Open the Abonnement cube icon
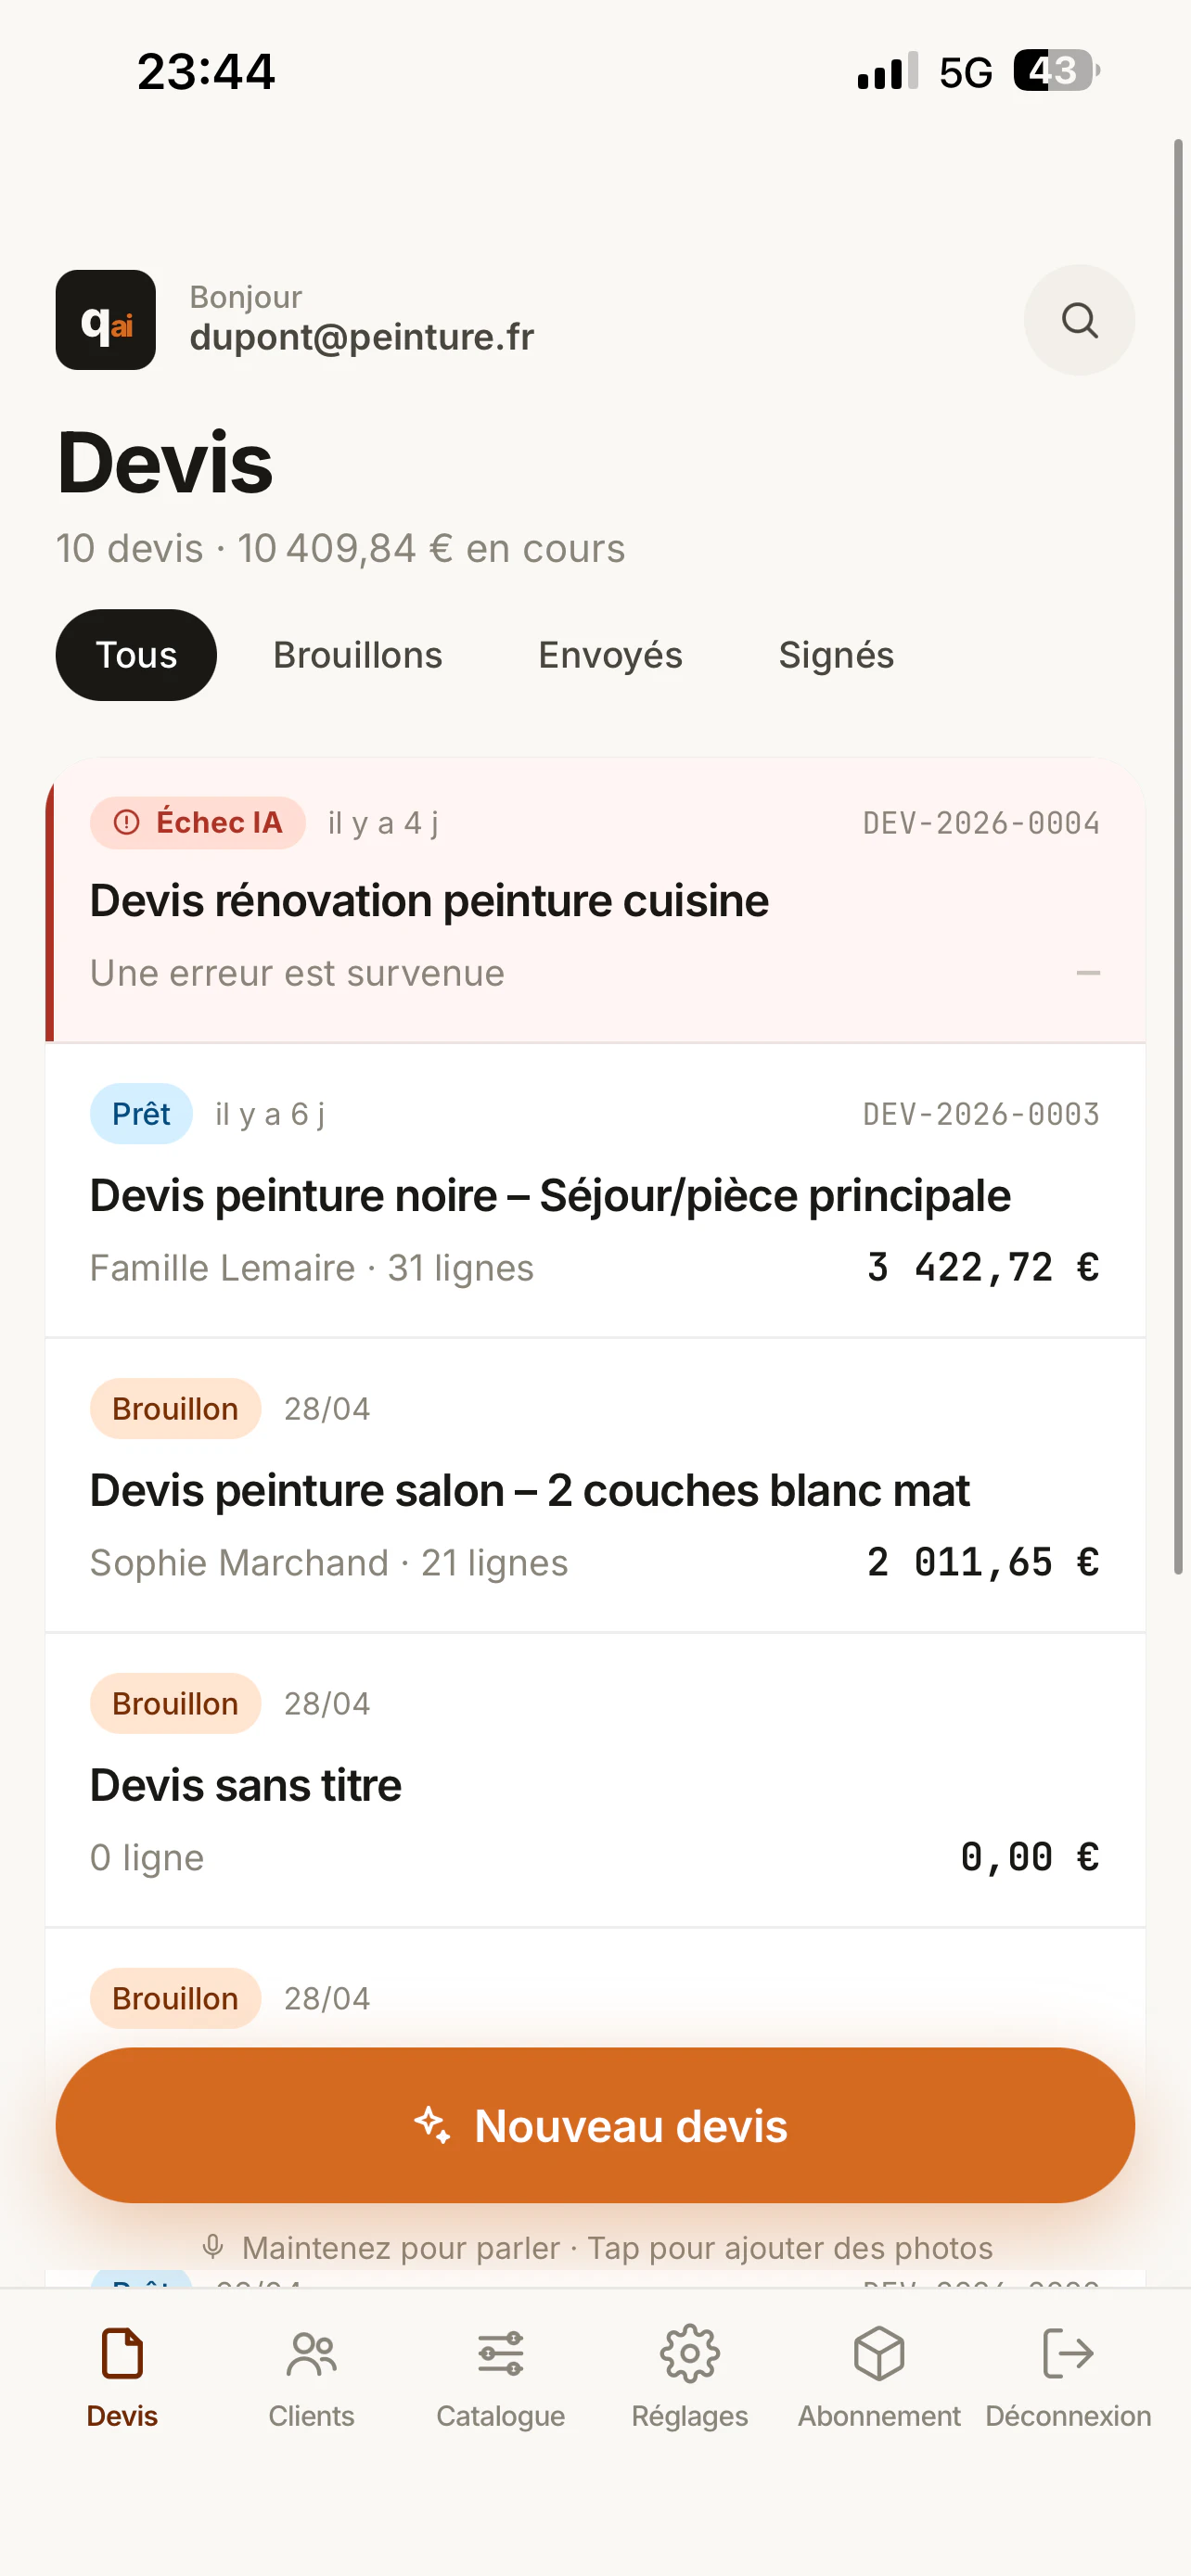 (x=879, y=2353)
